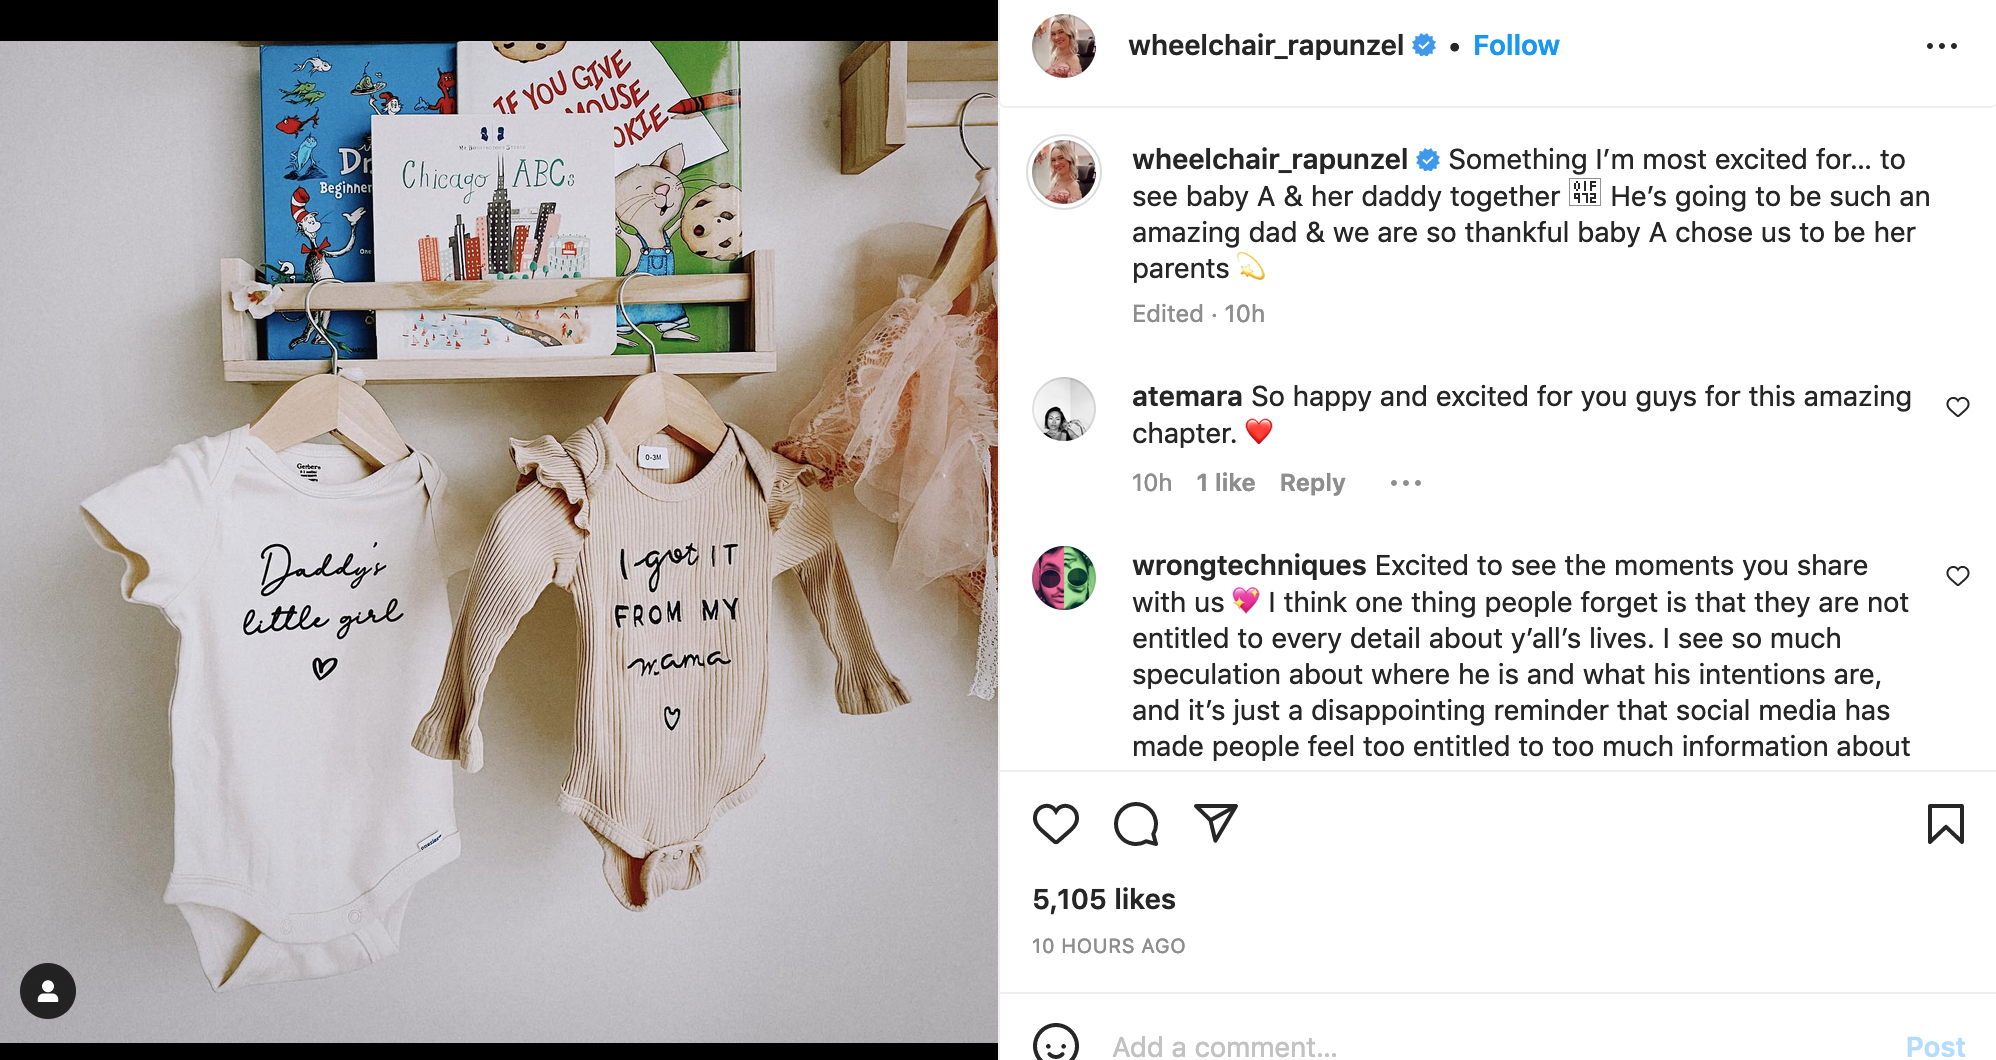Save post with bookmark icon
The width and height of the screenshot is (1996, 1060).
click(x=1945, y=824)
